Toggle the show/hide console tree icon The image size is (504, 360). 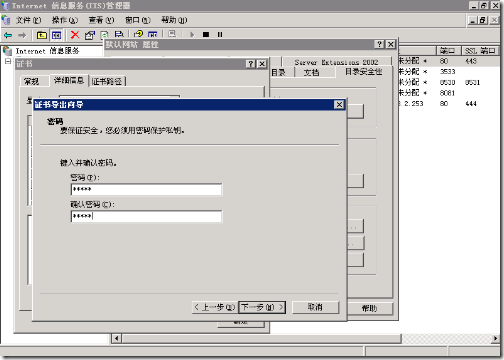pos(56,35)
